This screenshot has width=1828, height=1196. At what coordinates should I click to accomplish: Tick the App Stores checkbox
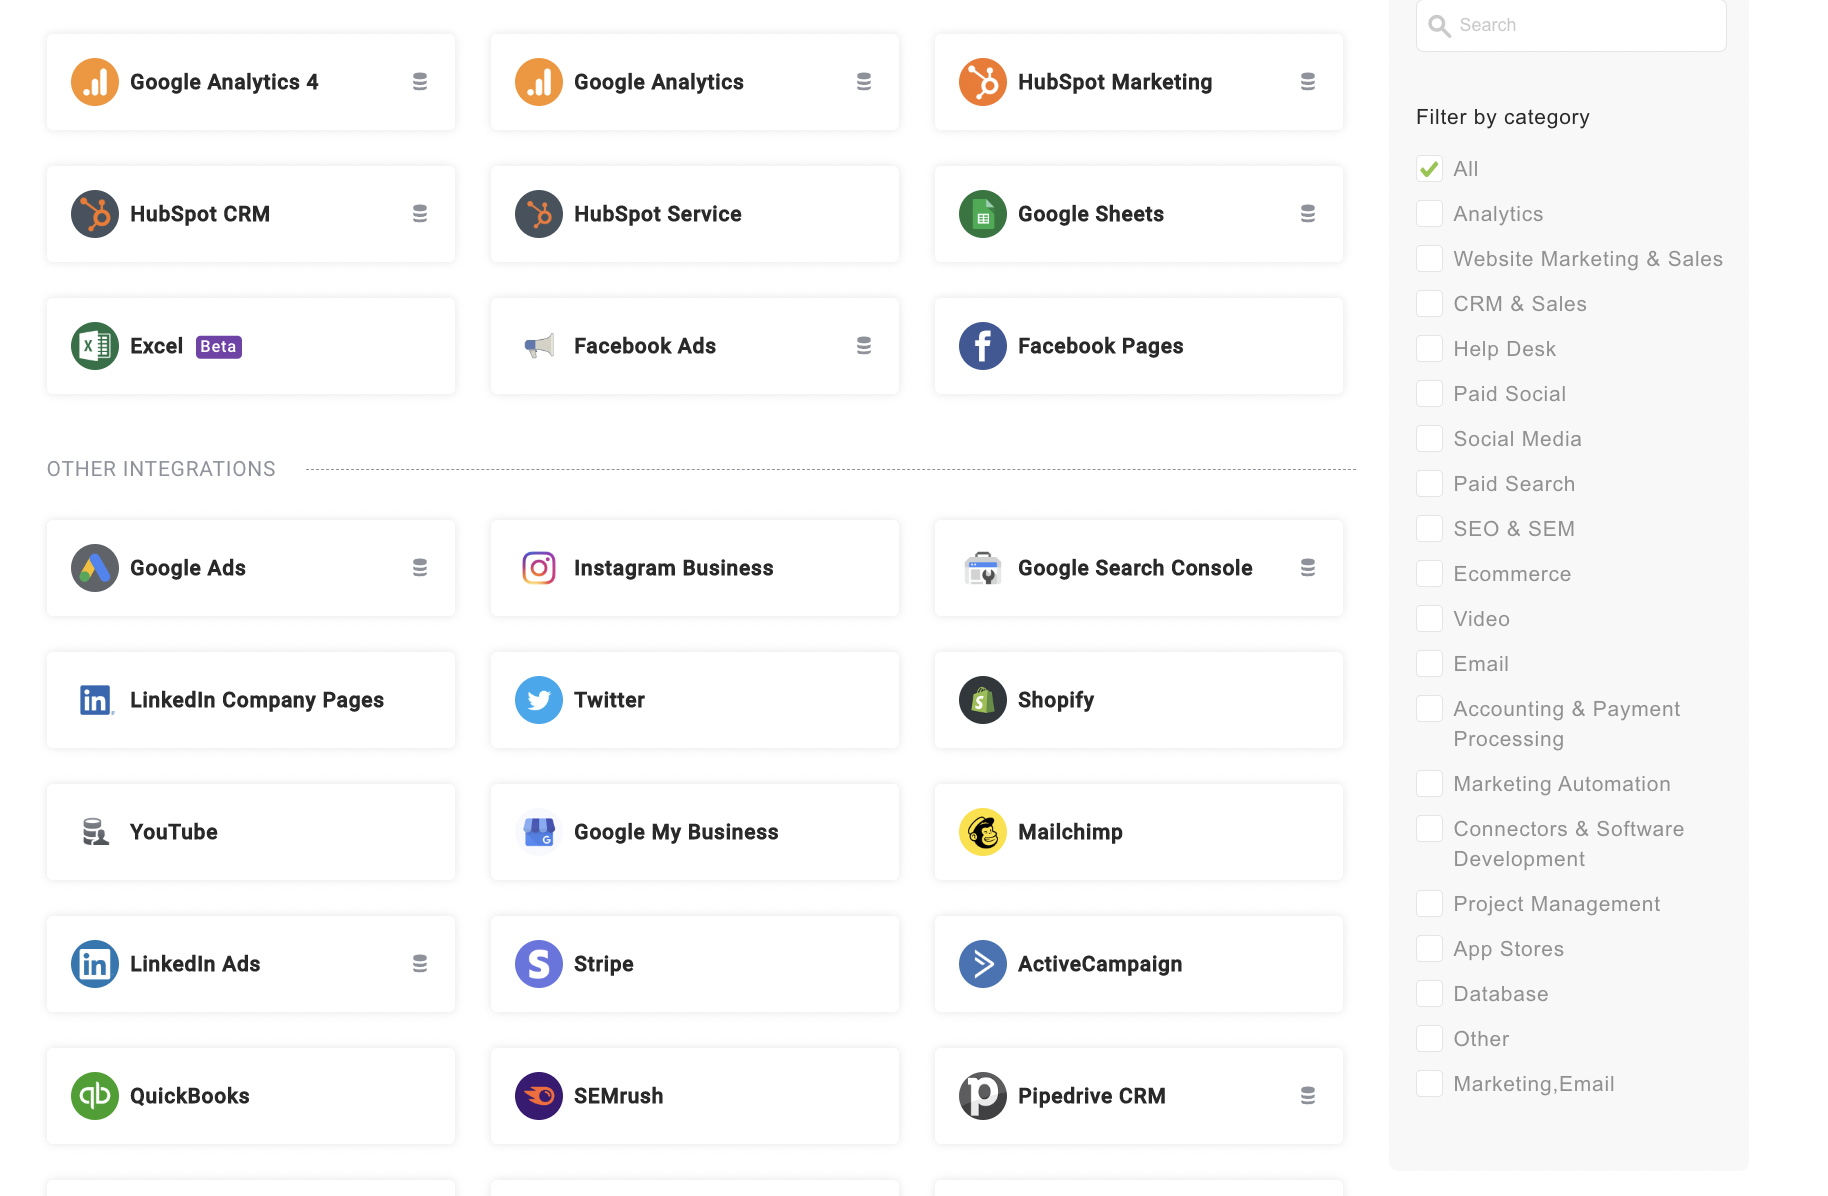tap(1430, 949)
